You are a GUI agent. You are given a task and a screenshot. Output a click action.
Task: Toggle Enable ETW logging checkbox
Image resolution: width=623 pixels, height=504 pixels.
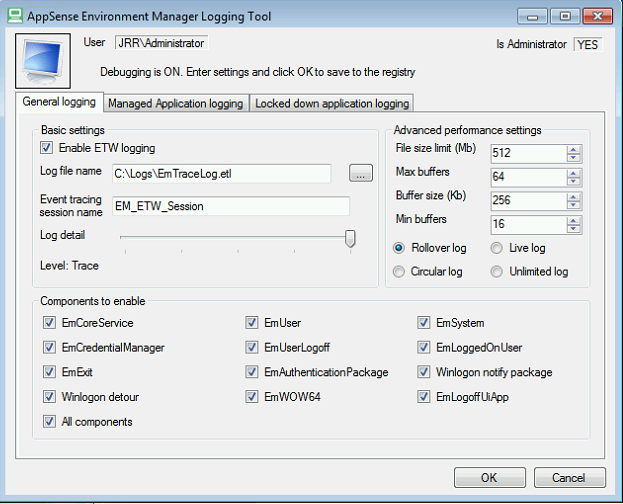coord(46,148)
